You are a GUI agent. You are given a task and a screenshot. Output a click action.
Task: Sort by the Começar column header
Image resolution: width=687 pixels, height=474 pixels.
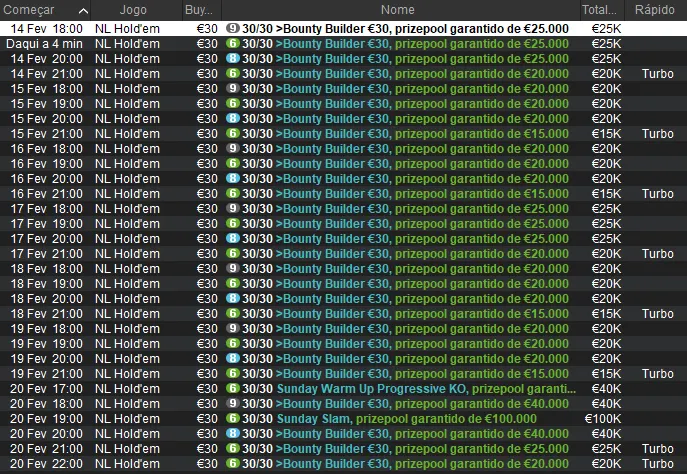[x=46, y=10]
